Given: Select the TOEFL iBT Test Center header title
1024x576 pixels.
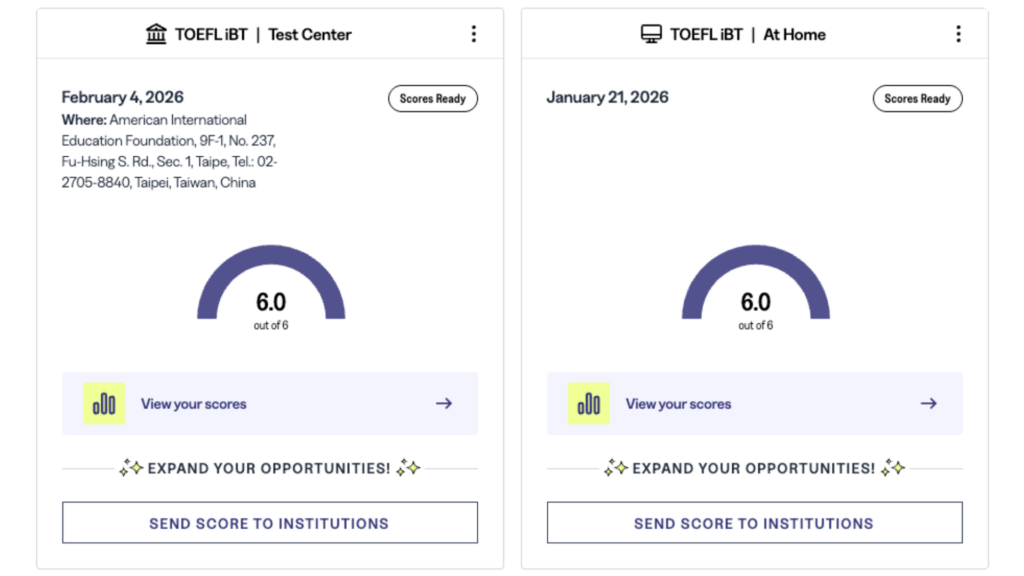Looking at the screenshot, I should coord(263,34).
